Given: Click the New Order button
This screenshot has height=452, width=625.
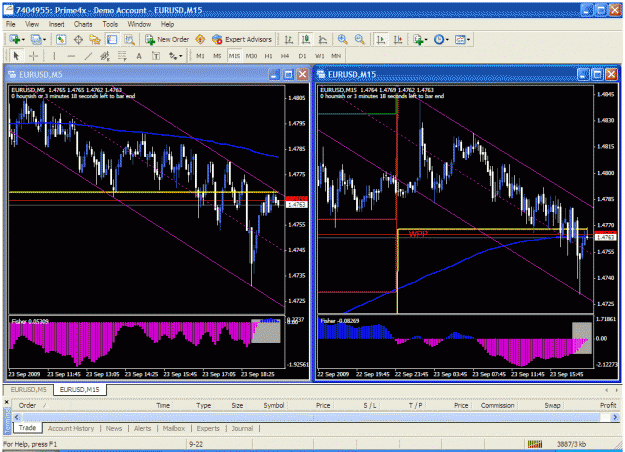Looking at the screenshot, I should pyautogui.click(x=167, y=39).
